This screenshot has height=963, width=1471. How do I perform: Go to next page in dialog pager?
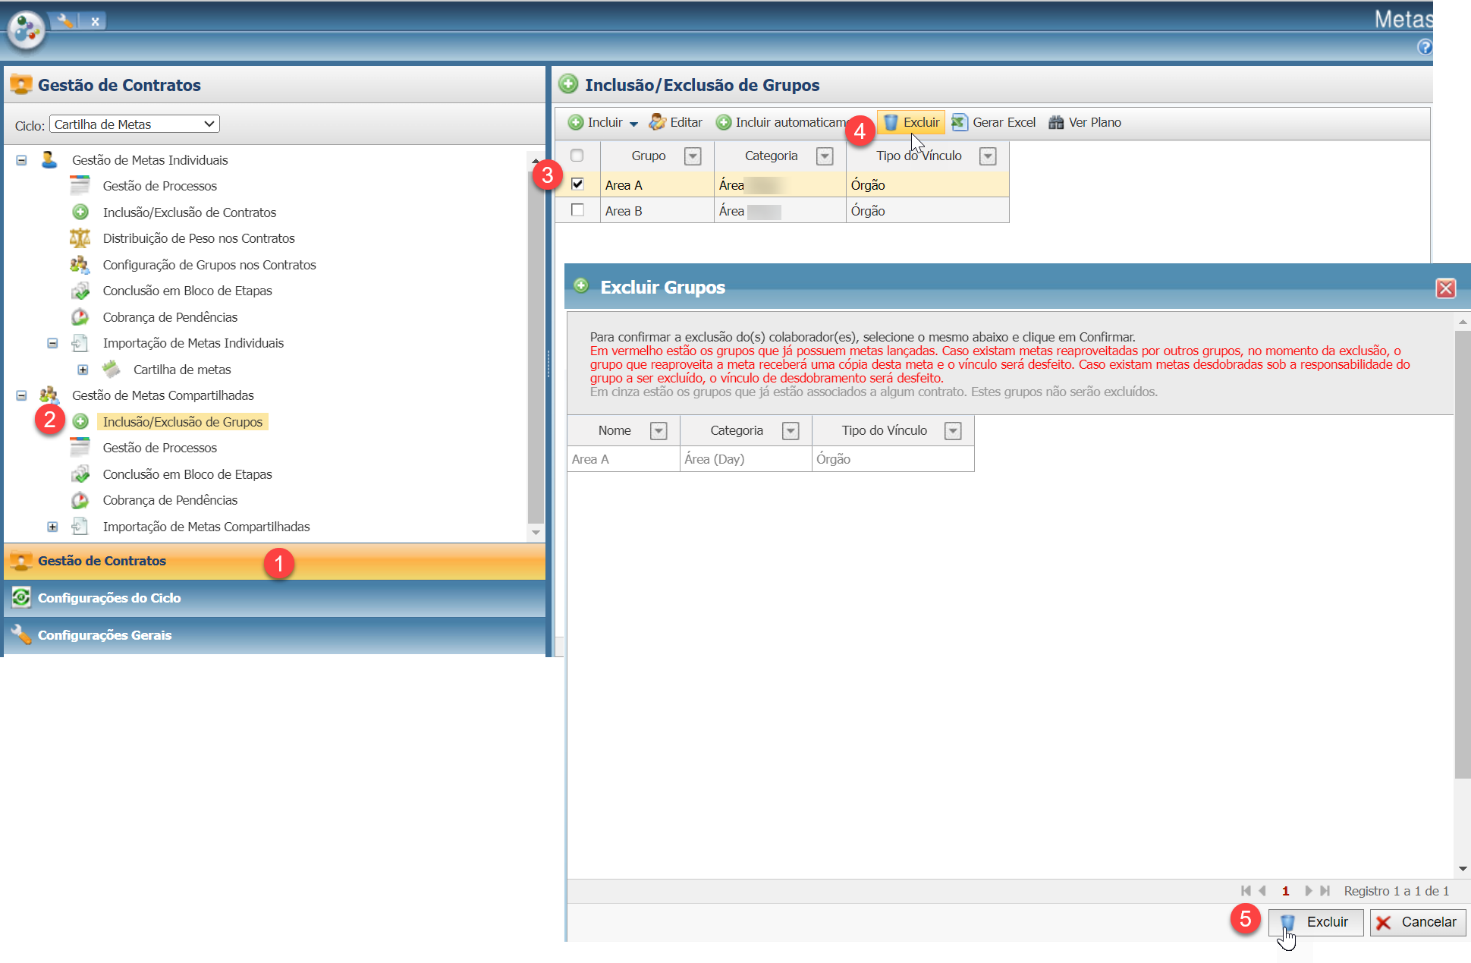[1308, 891]
